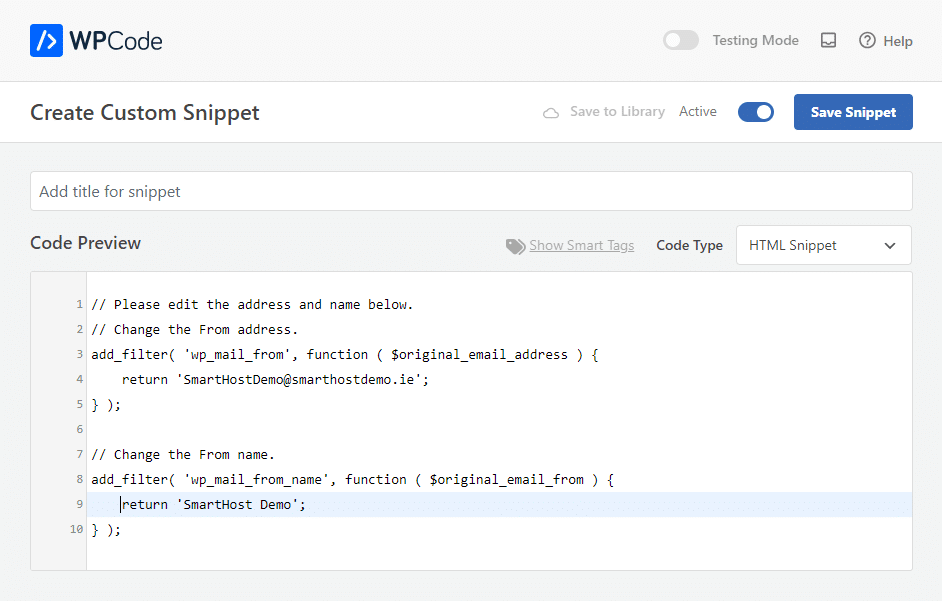Focus the Add title for snippet field
The width and height of the screenshot is (942, 601).
coord(471,191)
